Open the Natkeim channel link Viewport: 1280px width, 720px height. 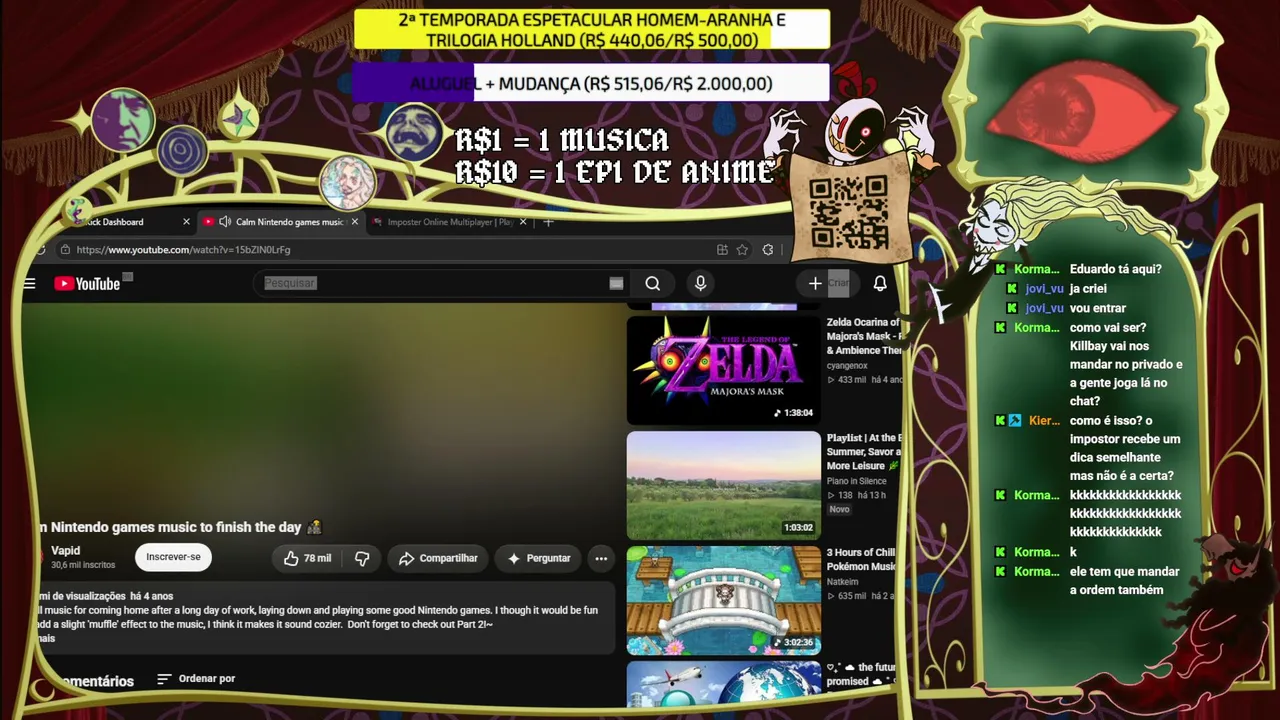pyautogui.click(x=843, y=581)
